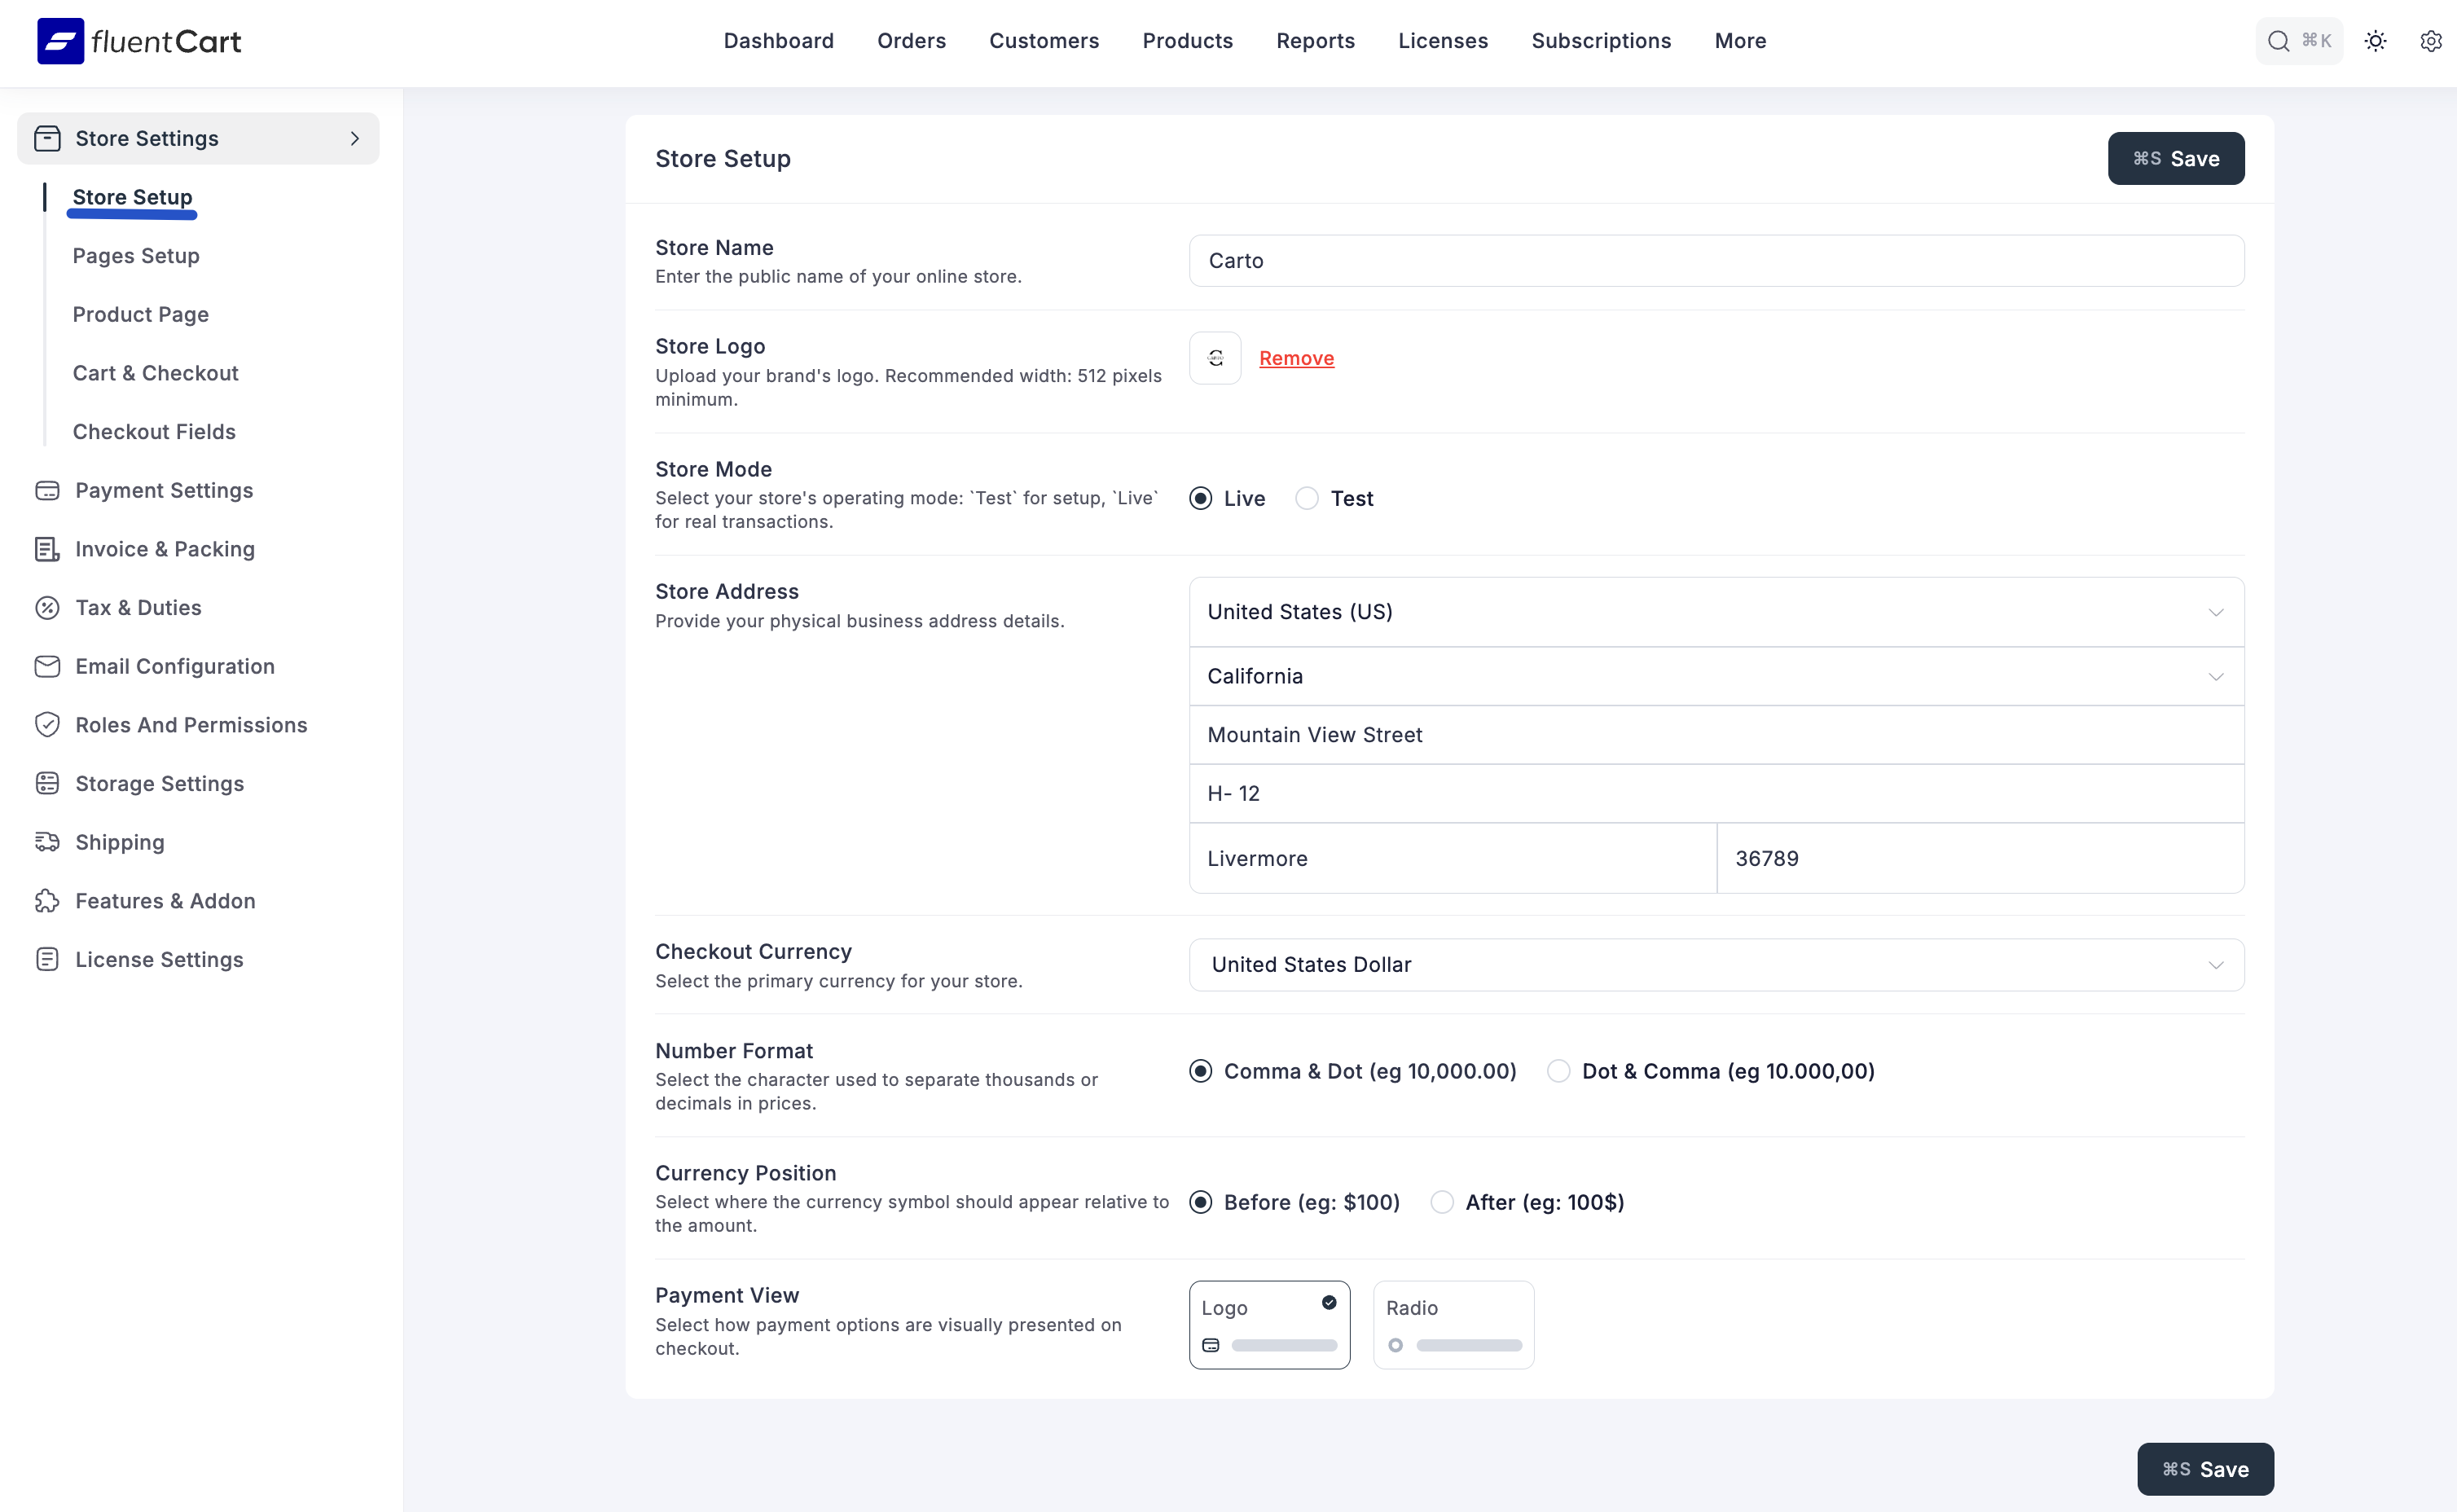Image resolution: width=2457 pixels, height=1512 pixels.
Task: Open Email Configuration via envelope icon
Action: [49, 666]
